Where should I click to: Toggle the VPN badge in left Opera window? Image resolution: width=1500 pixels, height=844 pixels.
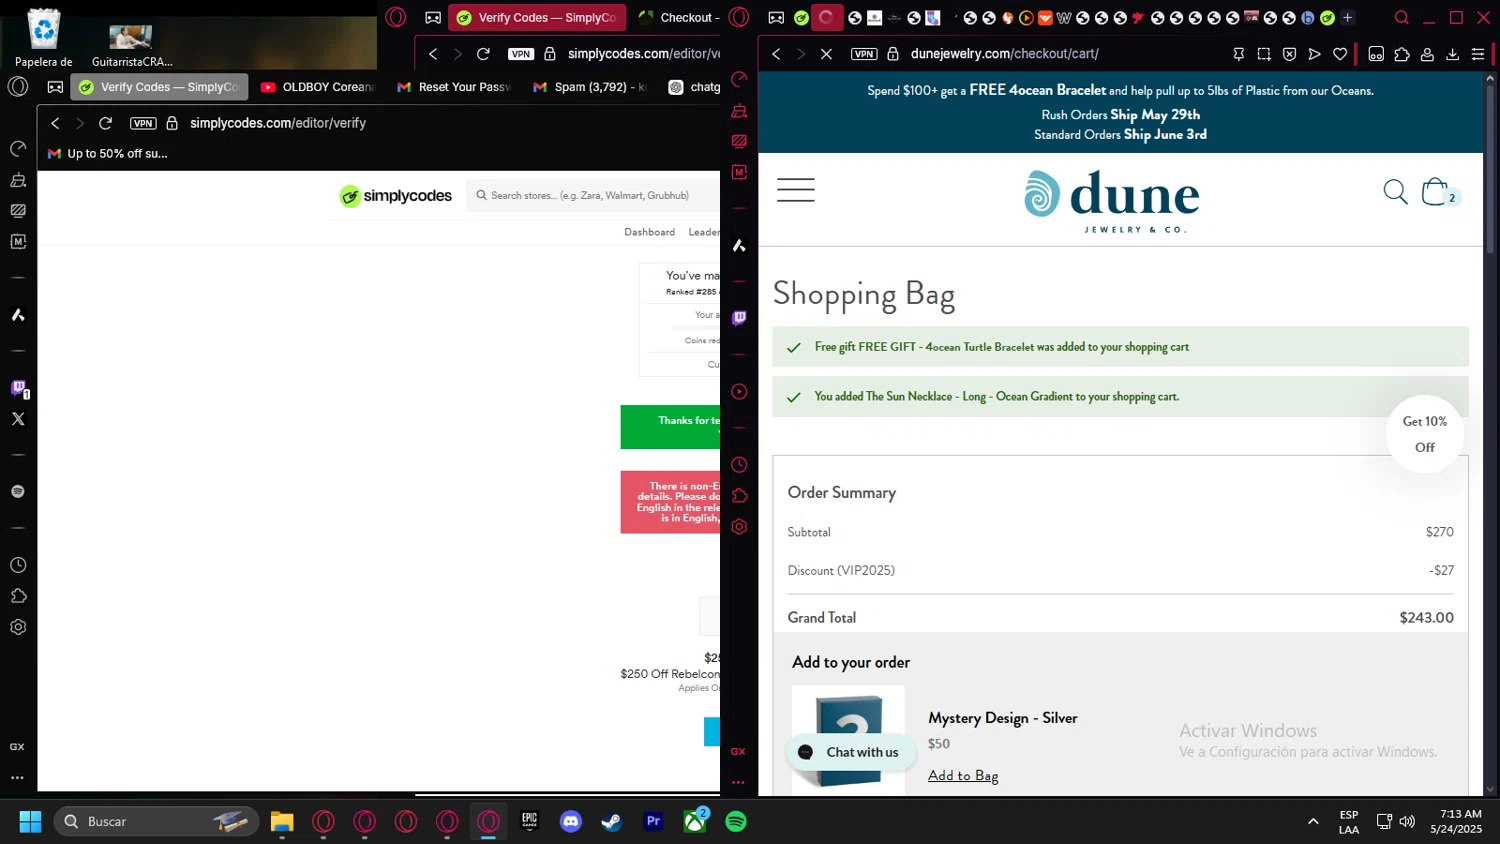[x=143, y=123]
